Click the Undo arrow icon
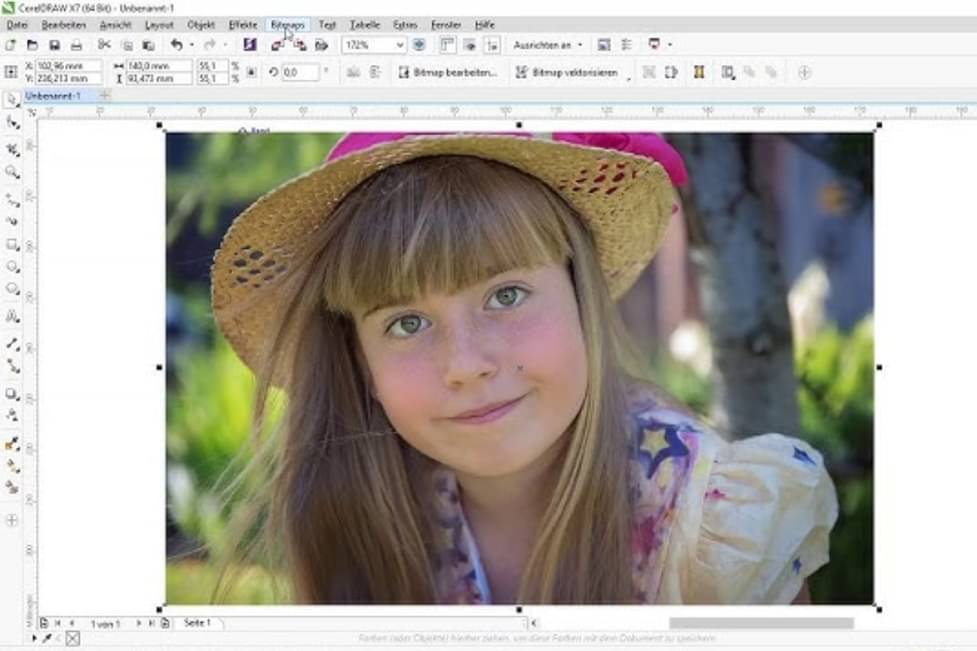Screen dimensions: 977x651 (176, 45)
